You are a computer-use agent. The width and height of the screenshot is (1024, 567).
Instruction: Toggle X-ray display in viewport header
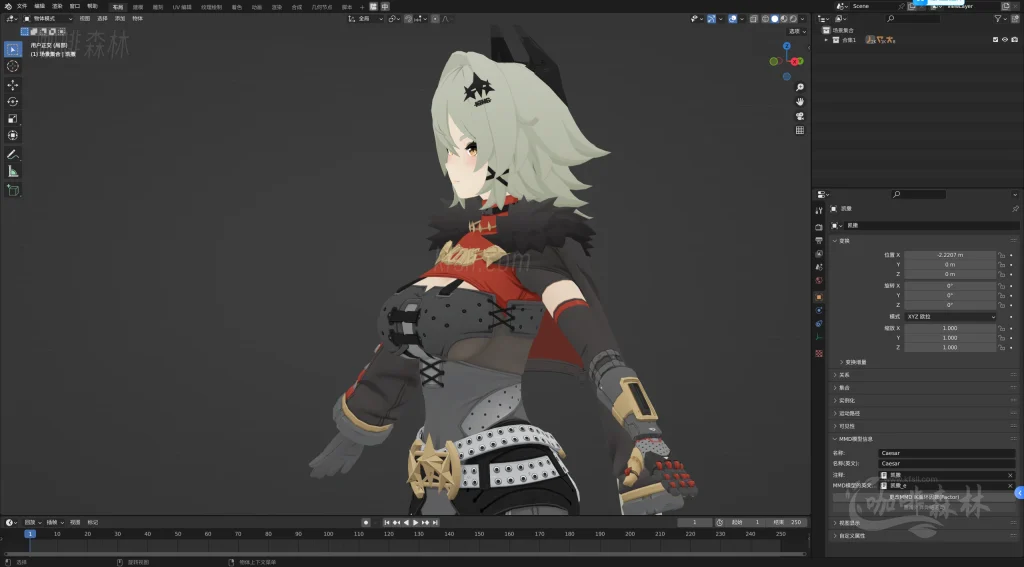[x=753, y=19]
